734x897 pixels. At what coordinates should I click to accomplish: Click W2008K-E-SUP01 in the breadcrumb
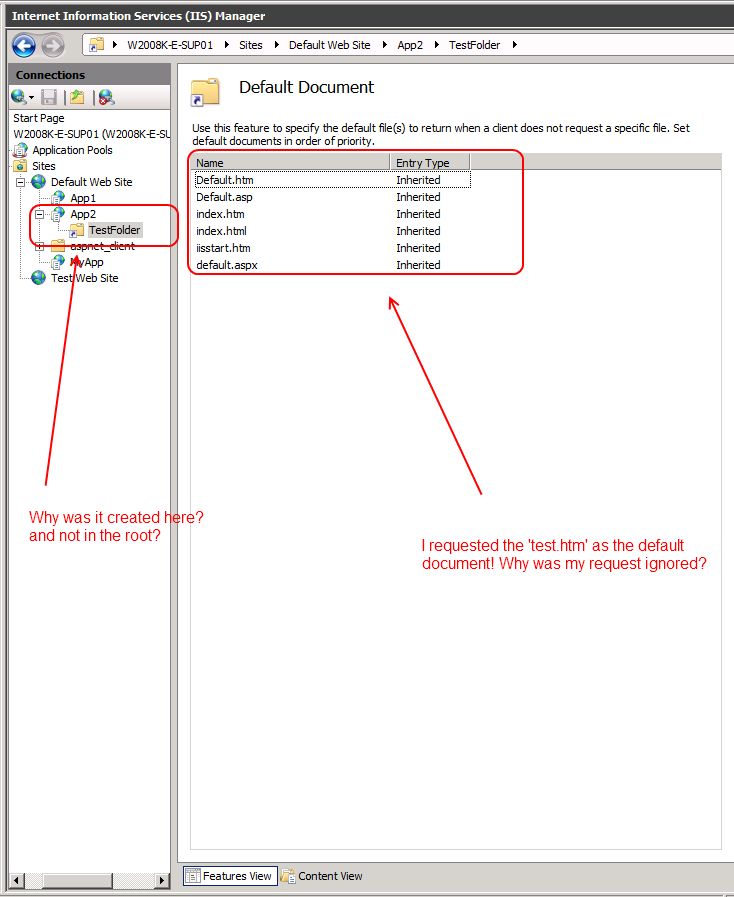point(170,45)
